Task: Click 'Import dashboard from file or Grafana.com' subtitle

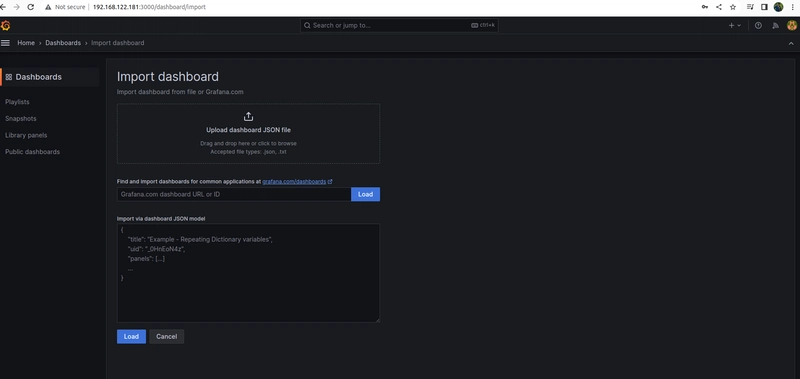Action: [180, 92]
